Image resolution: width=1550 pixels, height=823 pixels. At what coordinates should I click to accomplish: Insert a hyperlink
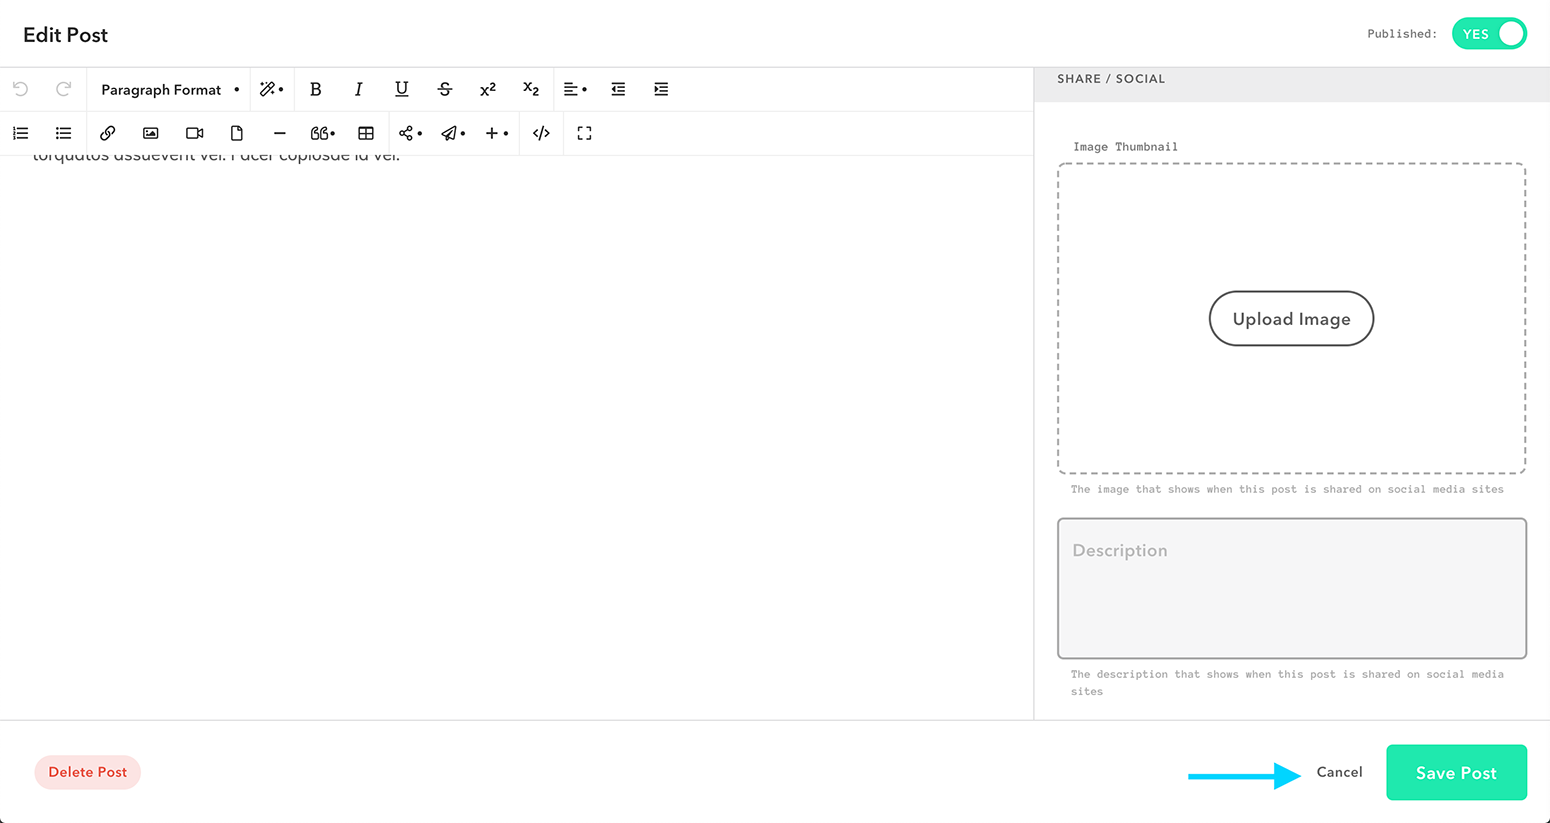pyautogui.click(x=107, y=133)
